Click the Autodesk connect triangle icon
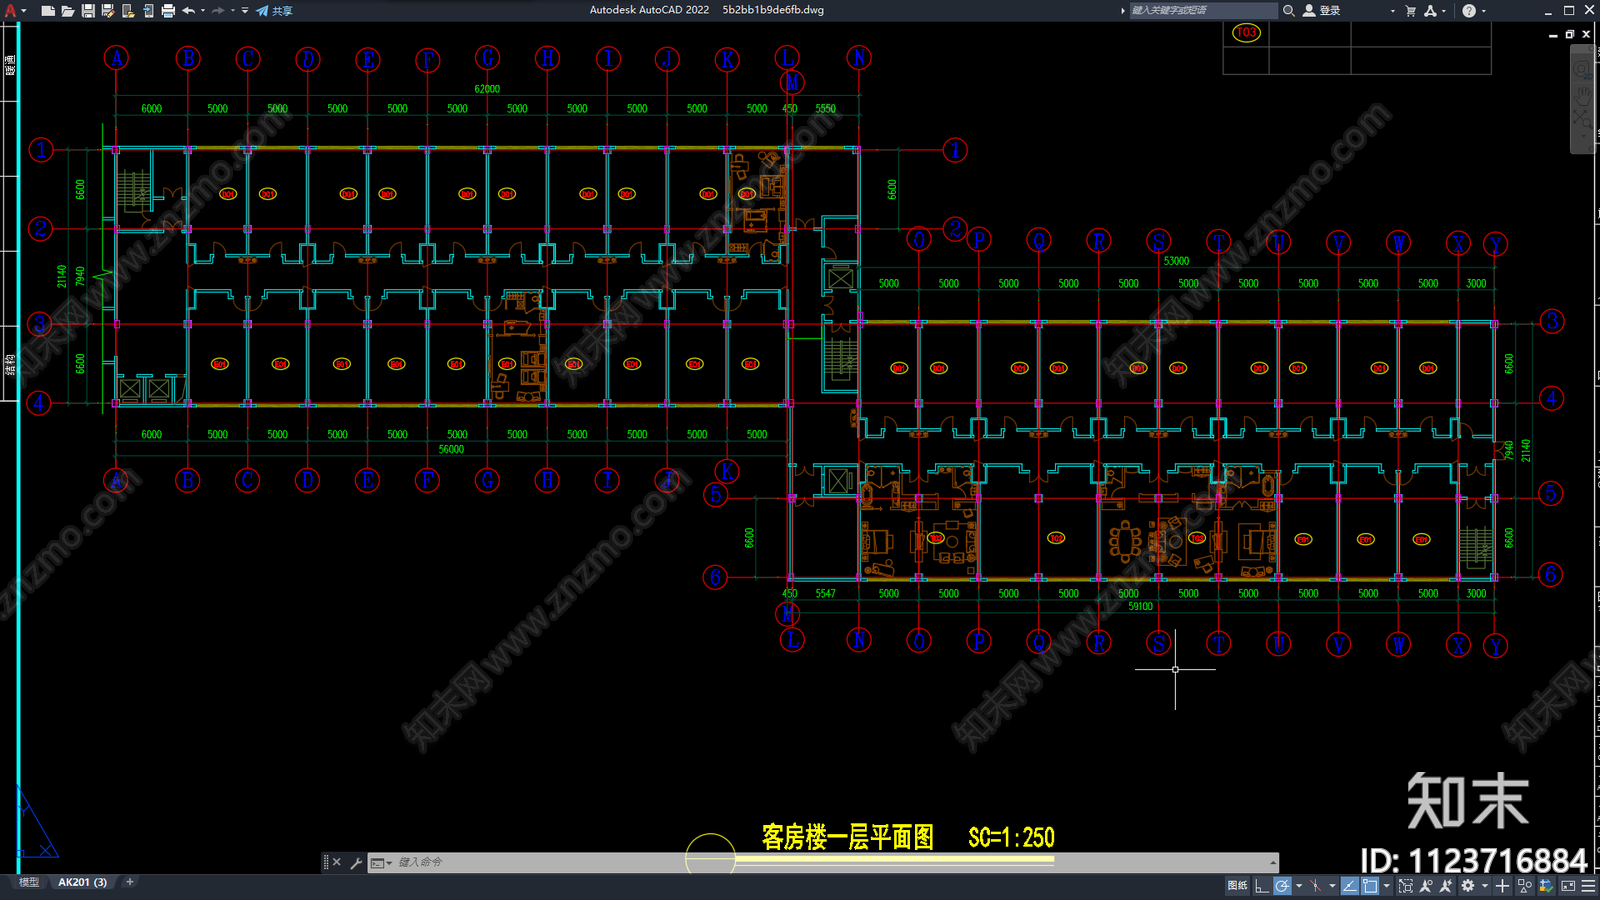Viewport: 1600px width, 900px height. pos(1430,10)
